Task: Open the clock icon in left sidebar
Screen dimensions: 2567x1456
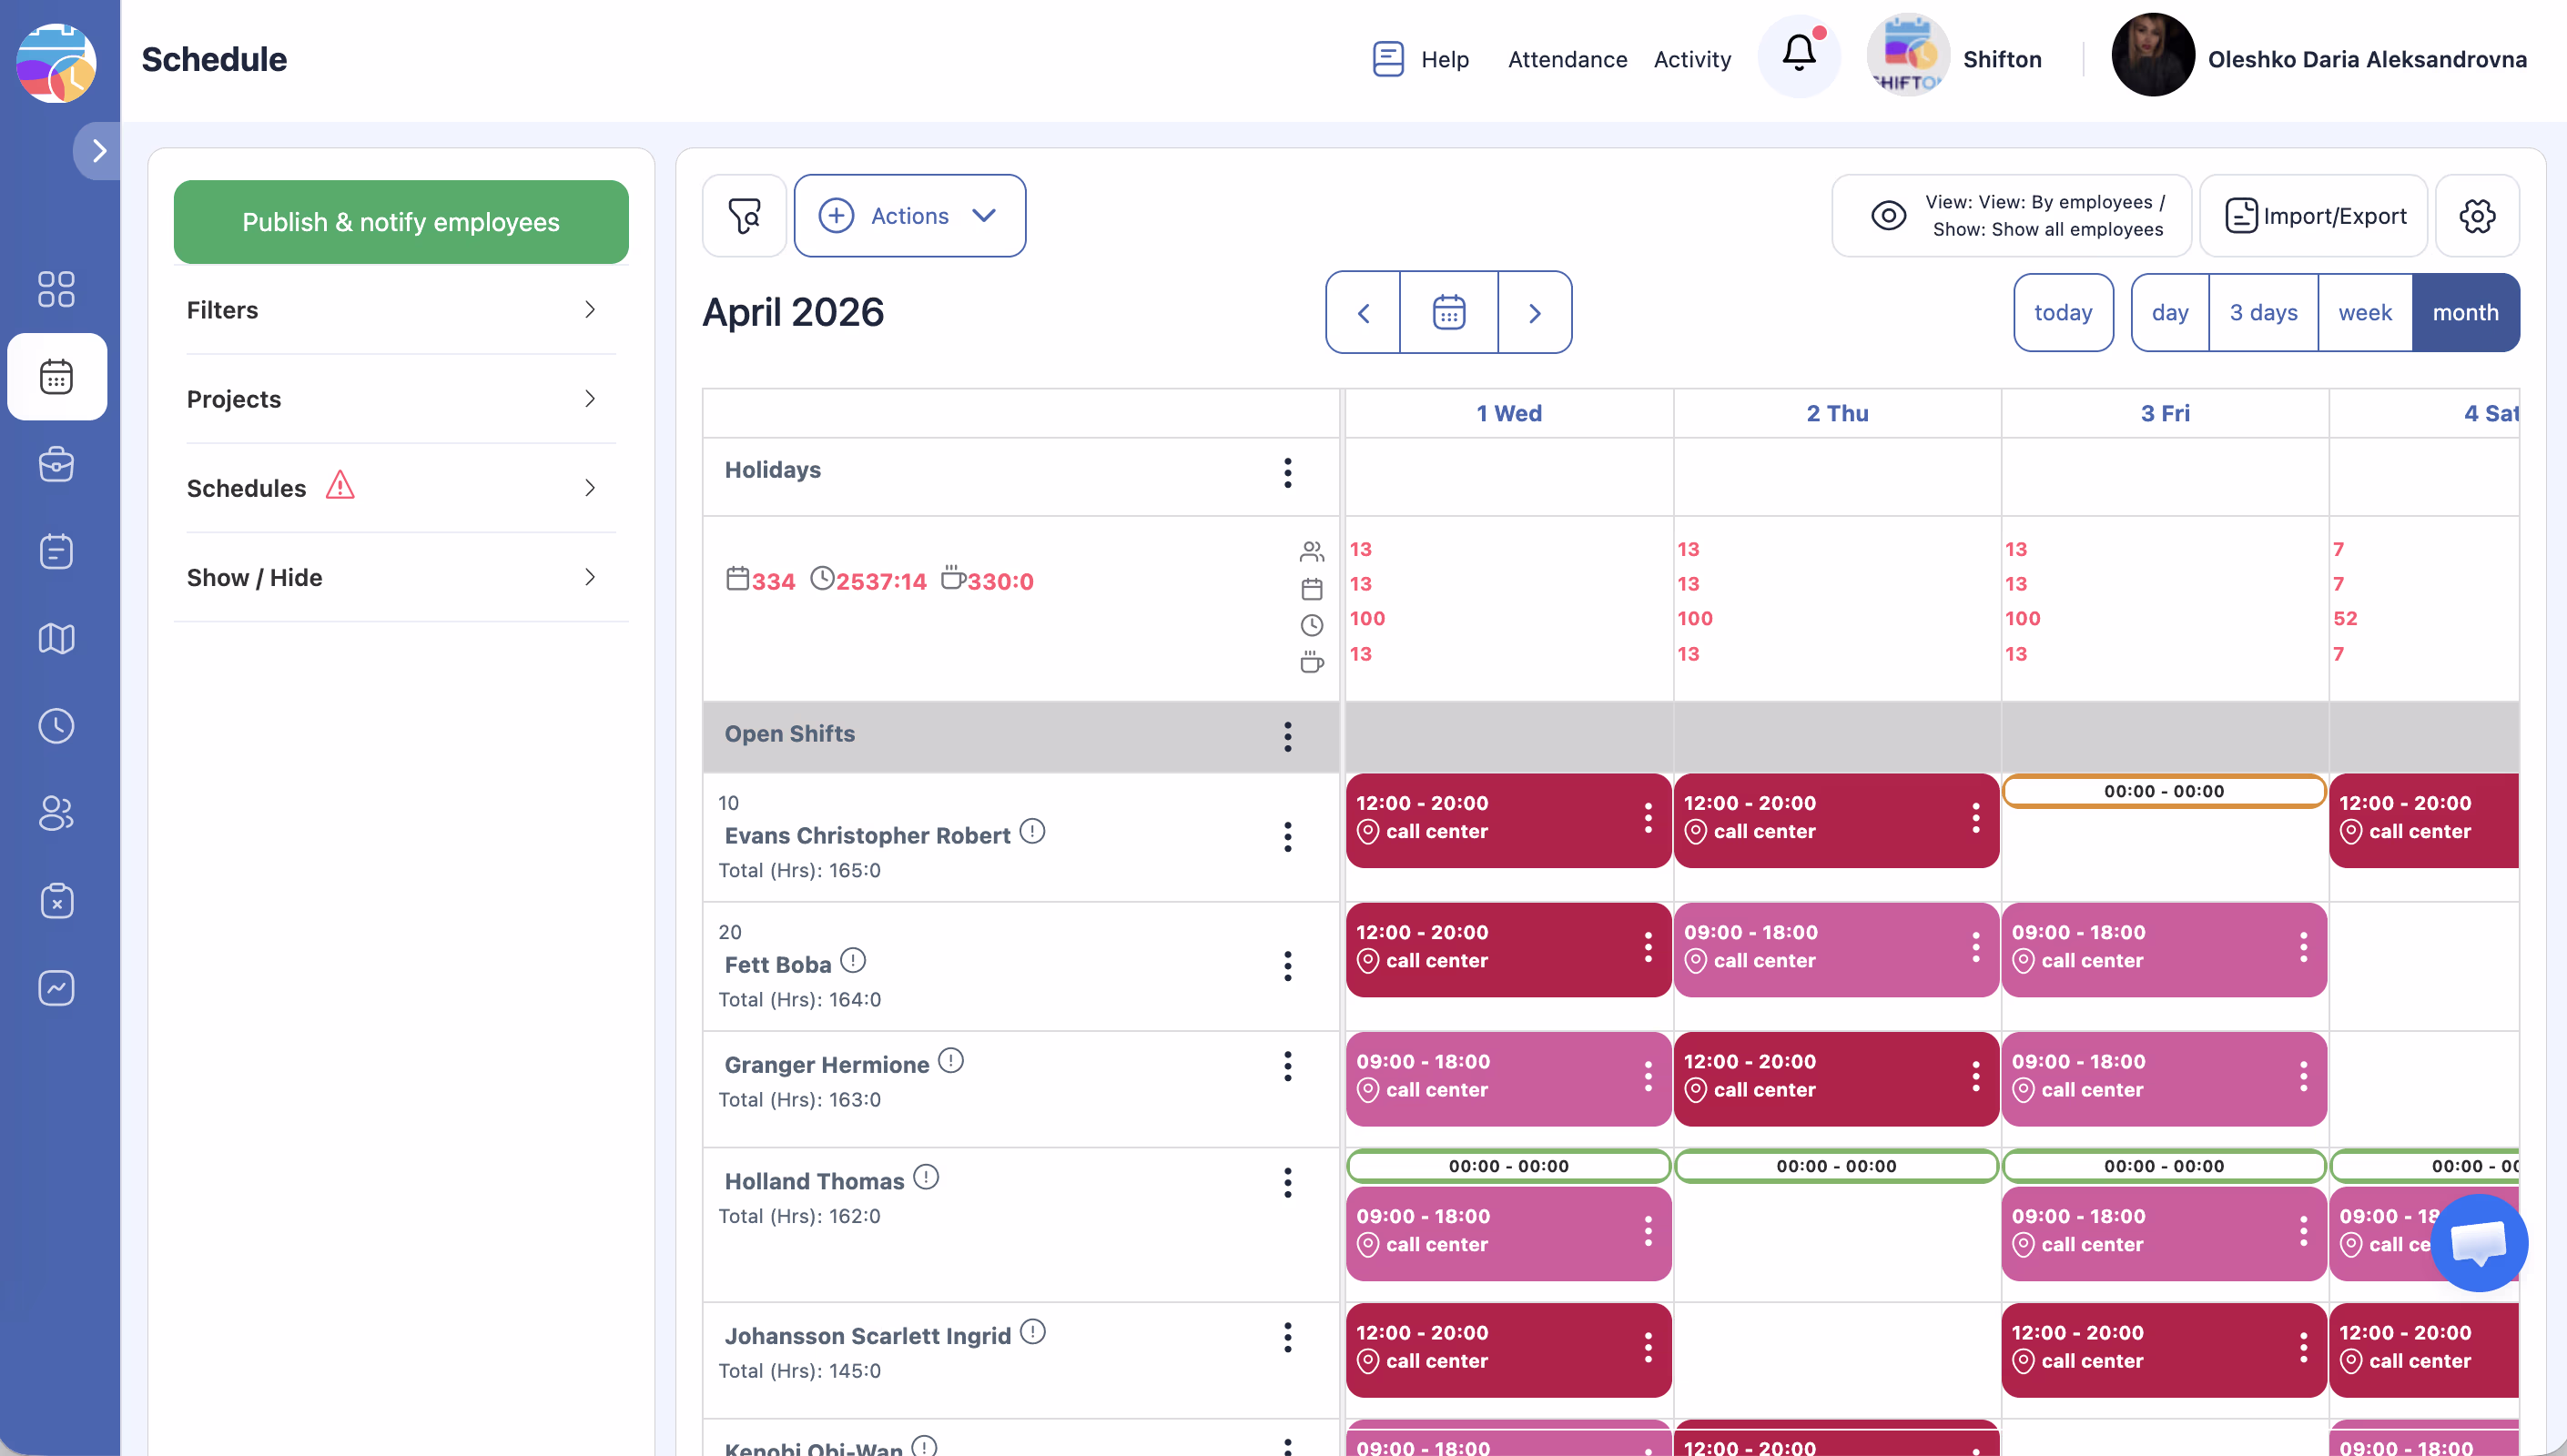Action: click(56, 726)
